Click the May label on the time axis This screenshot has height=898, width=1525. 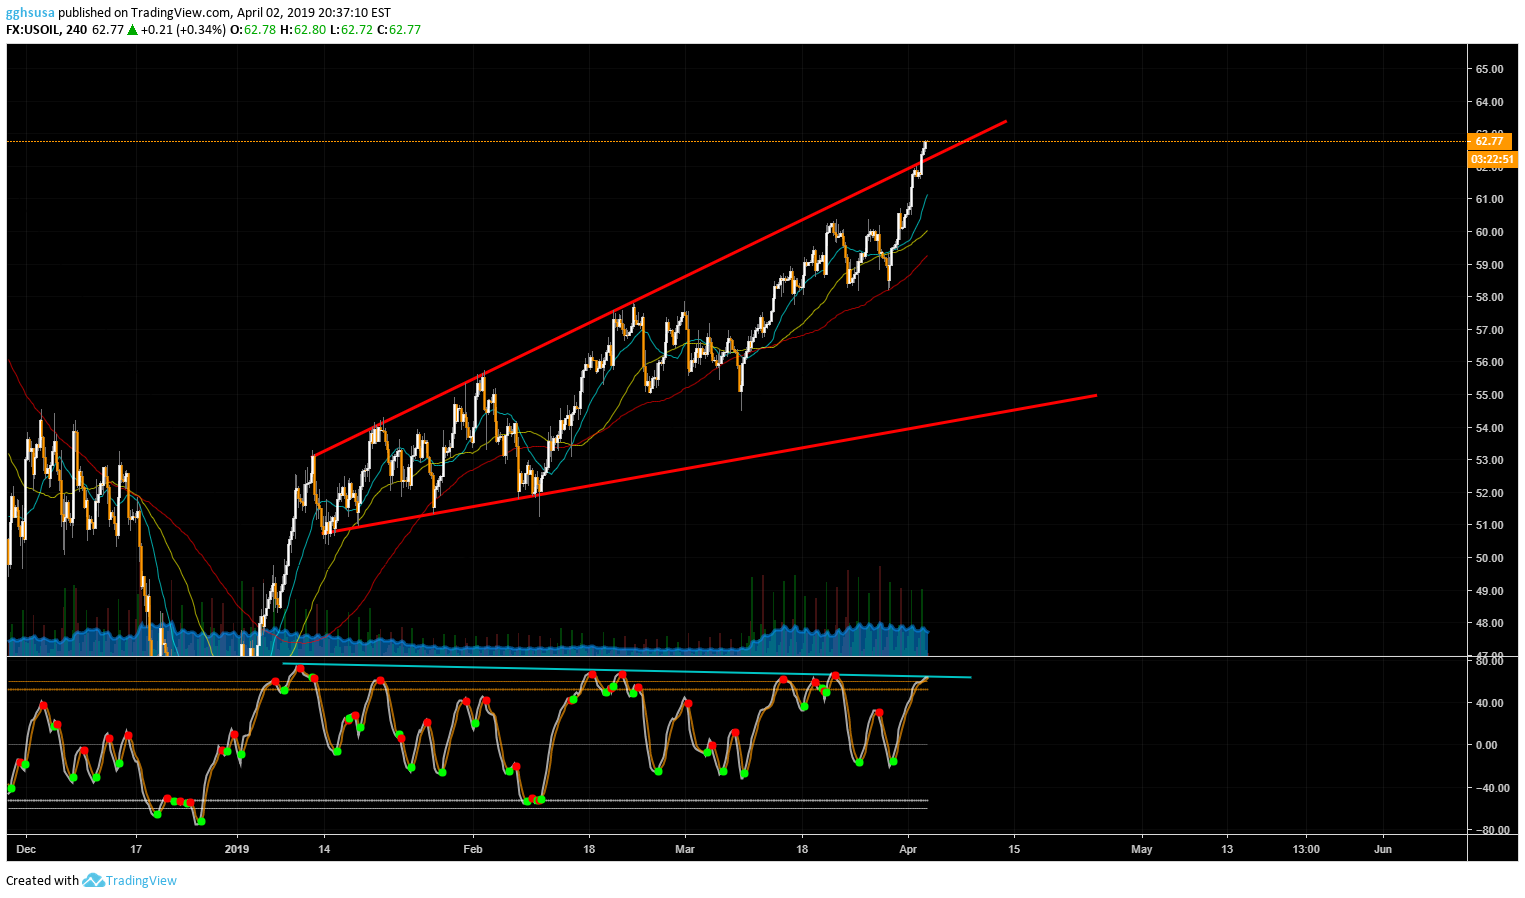[1141, 849]
